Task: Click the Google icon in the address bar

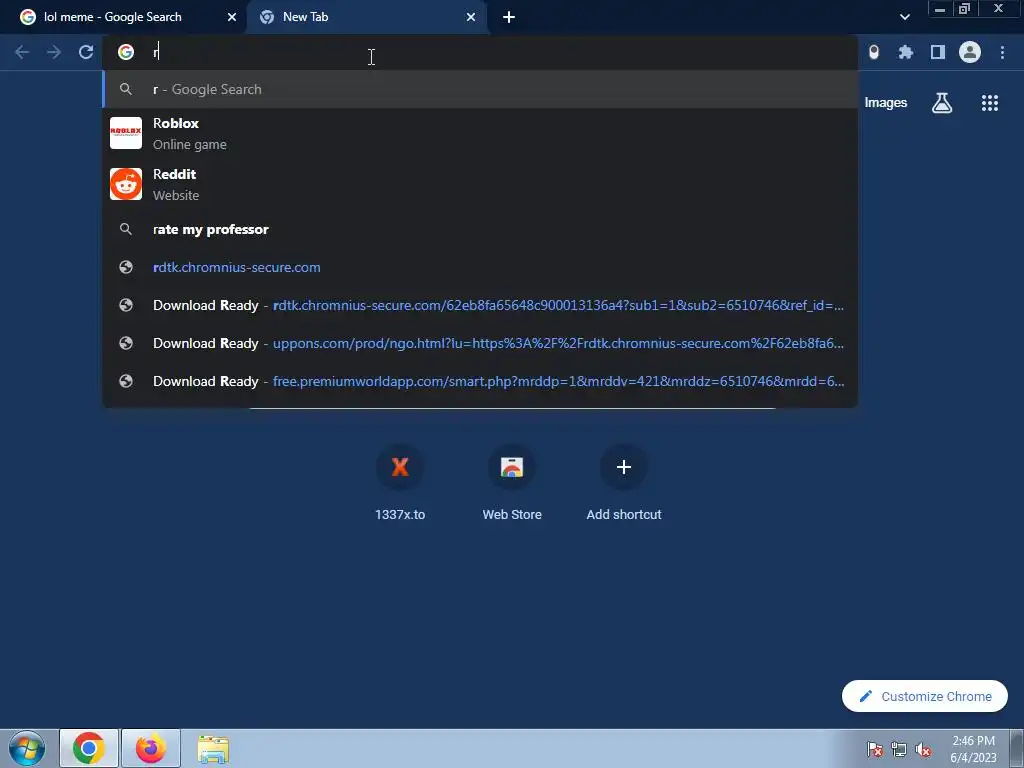Action: pos(126,52)
